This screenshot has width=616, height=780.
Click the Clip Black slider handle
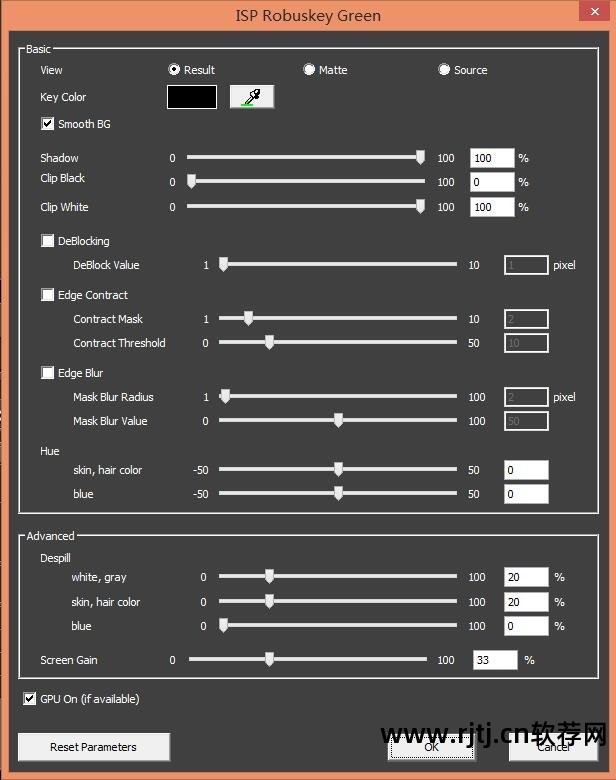pyautogui.click(x=191, y=181)
